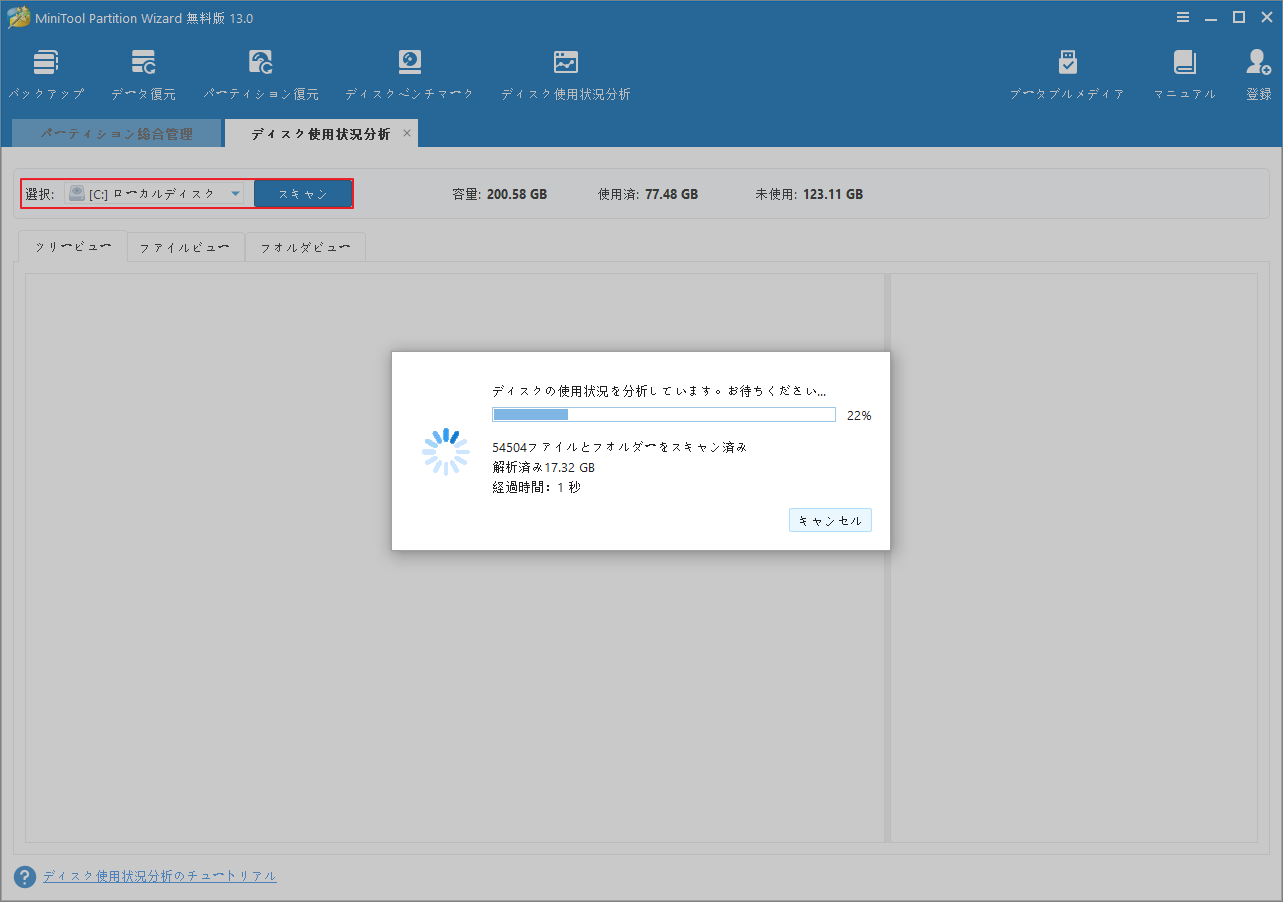Open ディスク使用状況分析 from the toolbar

tap(565, 72)
